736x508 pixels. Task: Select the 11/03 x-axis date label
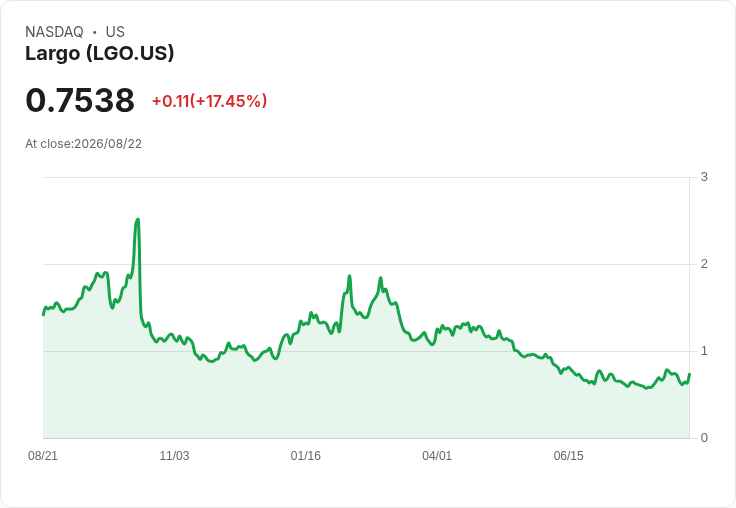click(x=174, y=455)
